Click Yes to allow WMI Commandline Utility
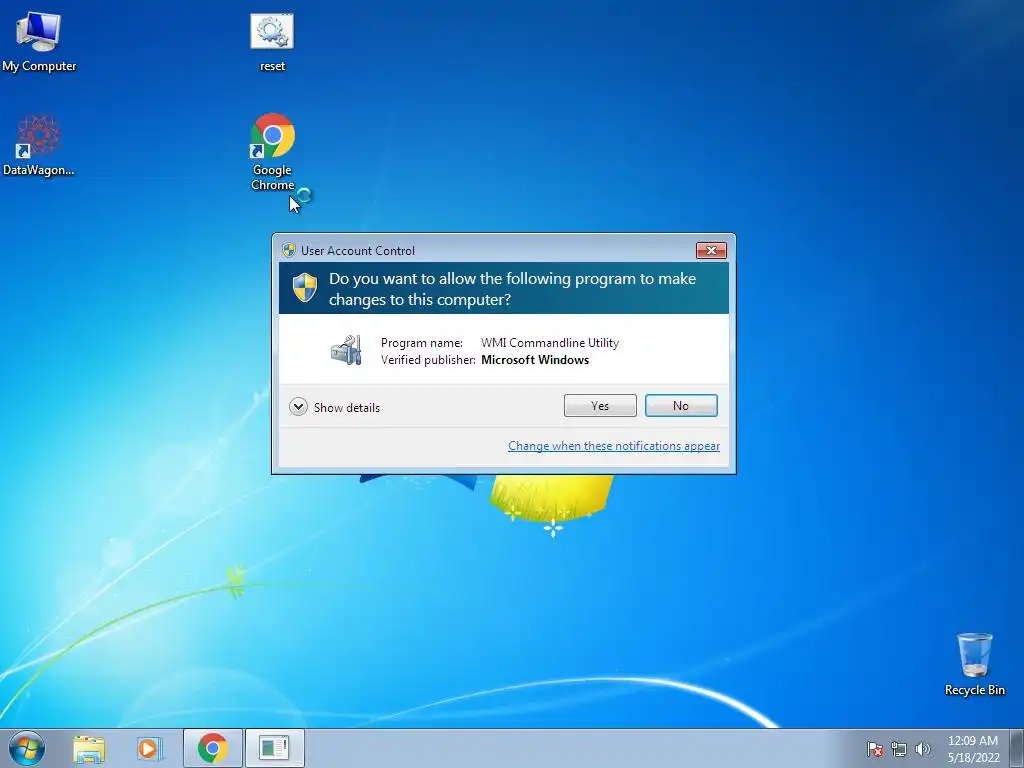Viewport: 1024px width, 768px height. click(x=600, y=406)
